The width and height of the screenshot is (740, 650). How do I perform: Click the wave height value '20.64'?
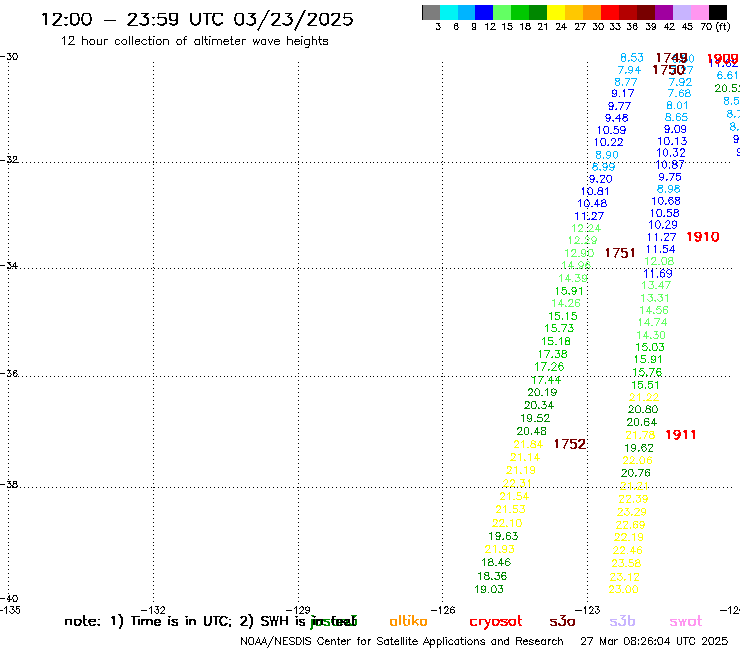click(x=641, y=422)
